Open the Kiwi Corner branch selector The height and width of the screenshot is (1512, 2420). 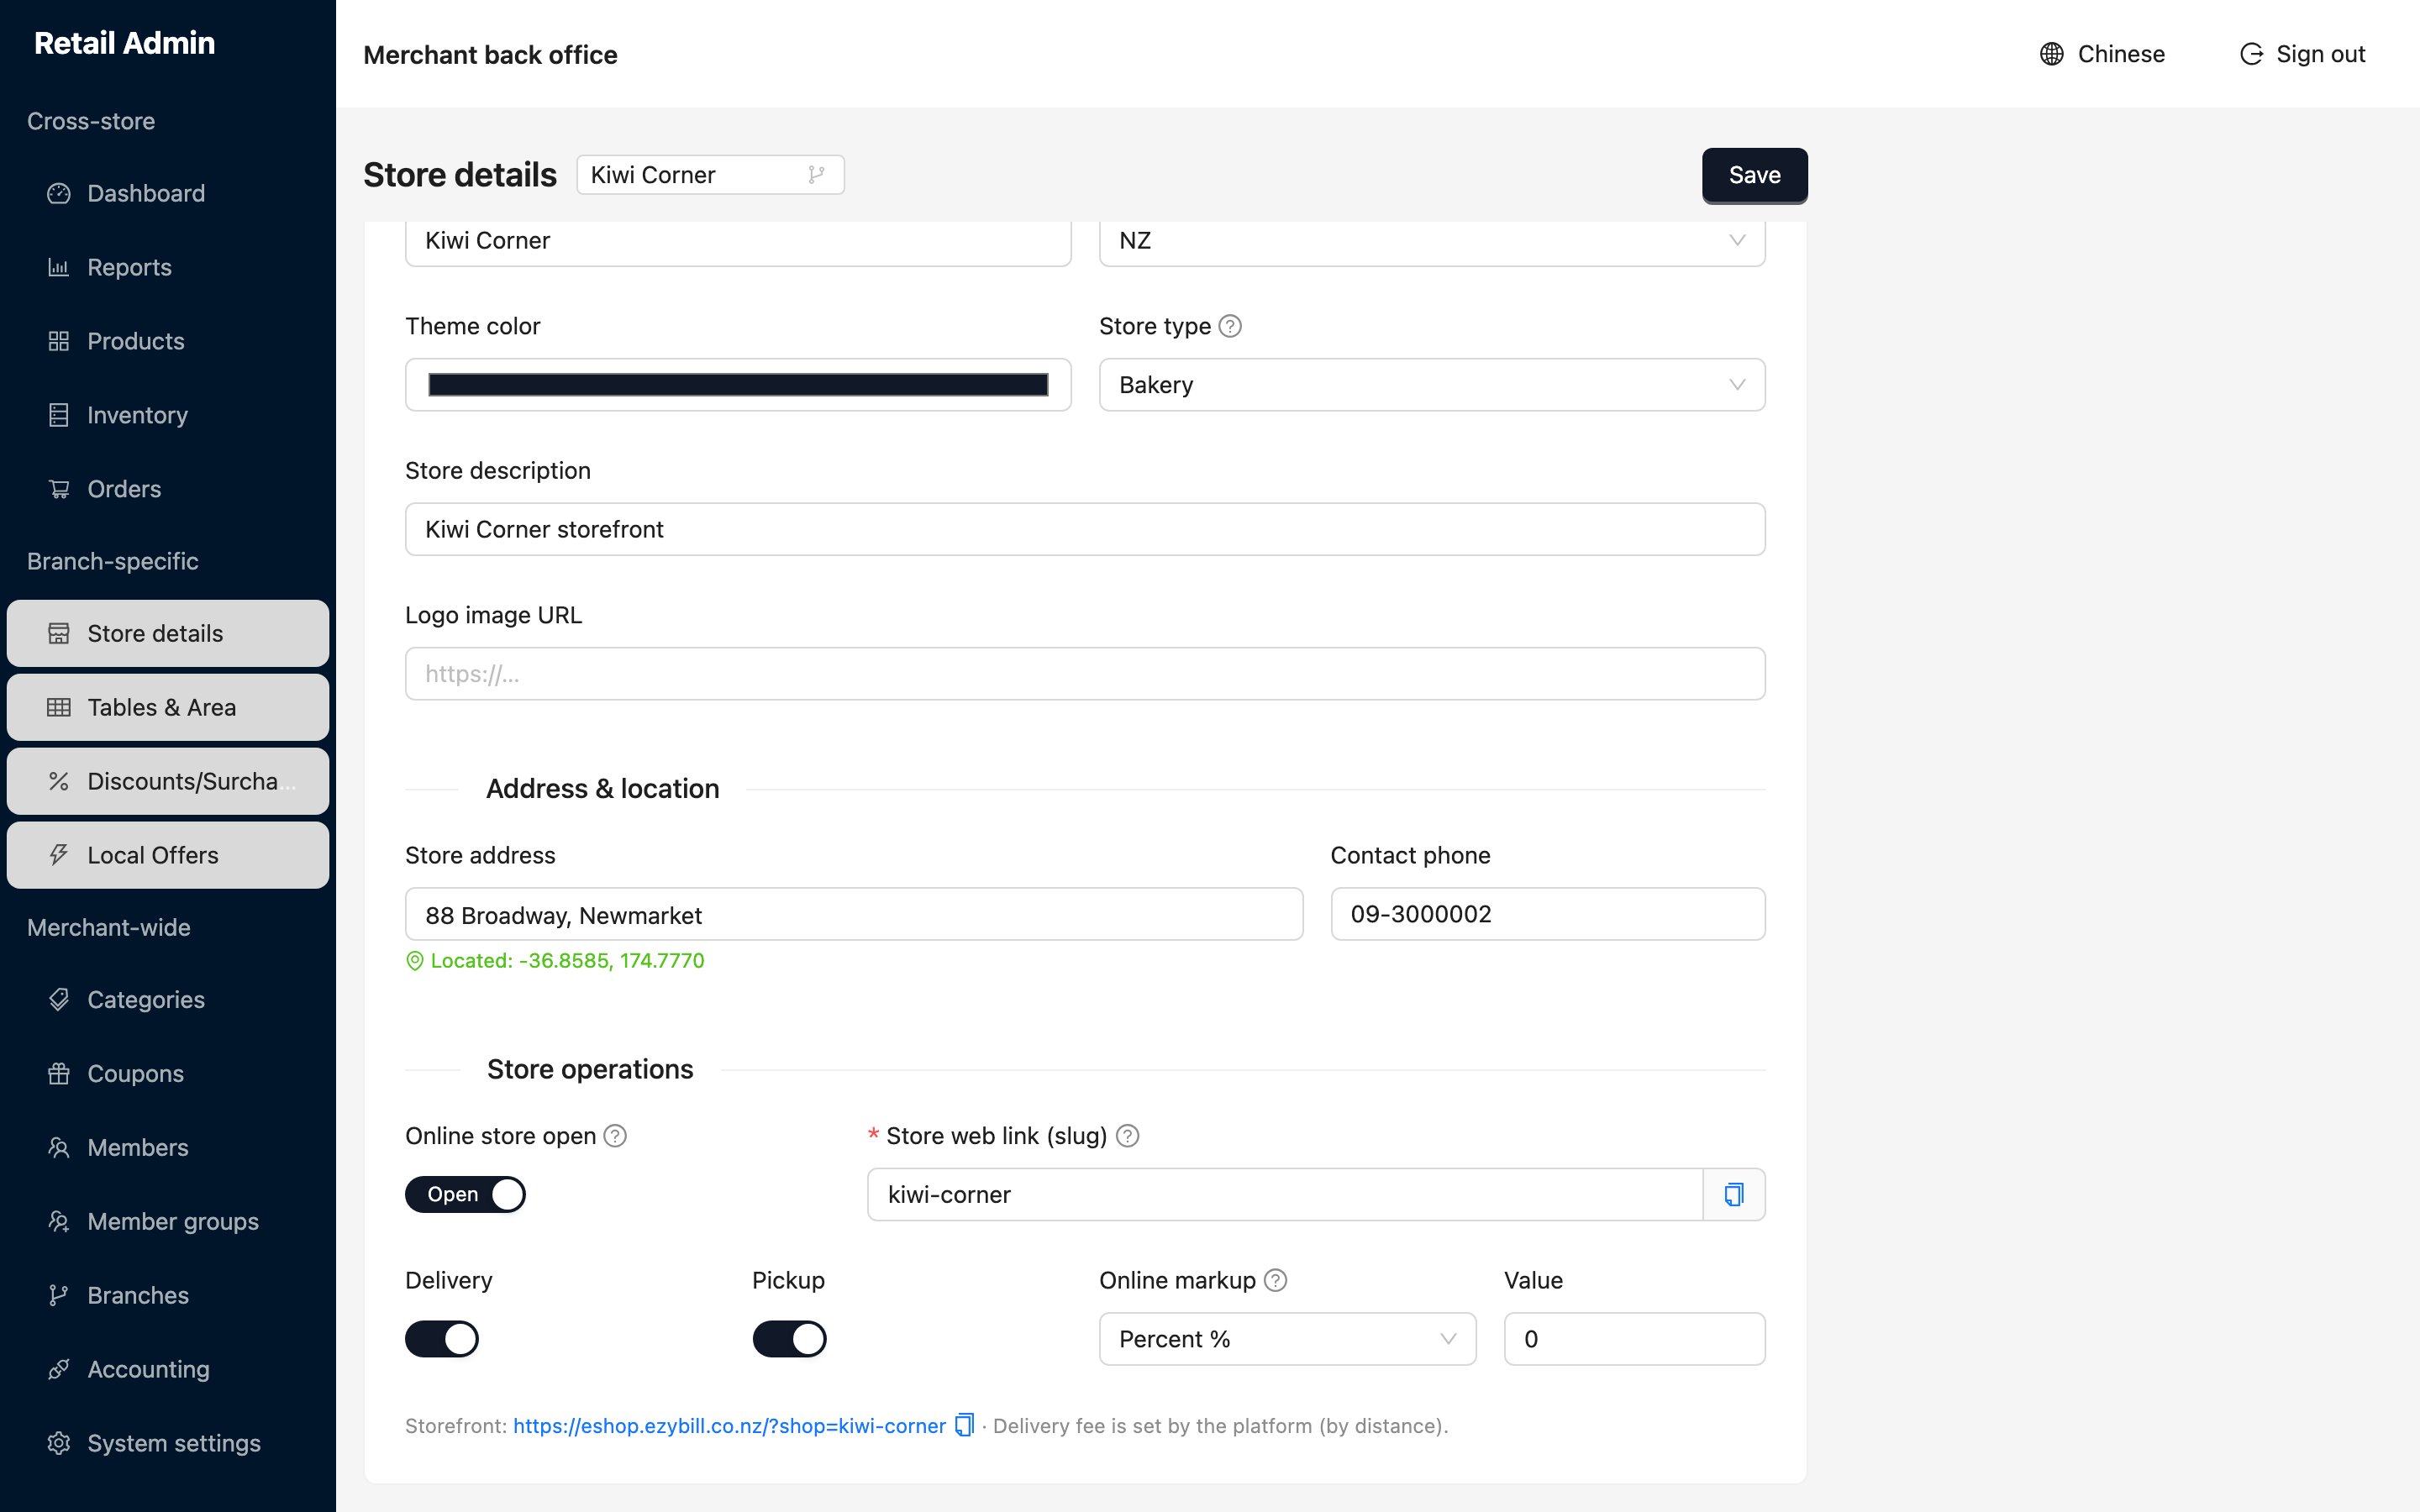[710, 175]
